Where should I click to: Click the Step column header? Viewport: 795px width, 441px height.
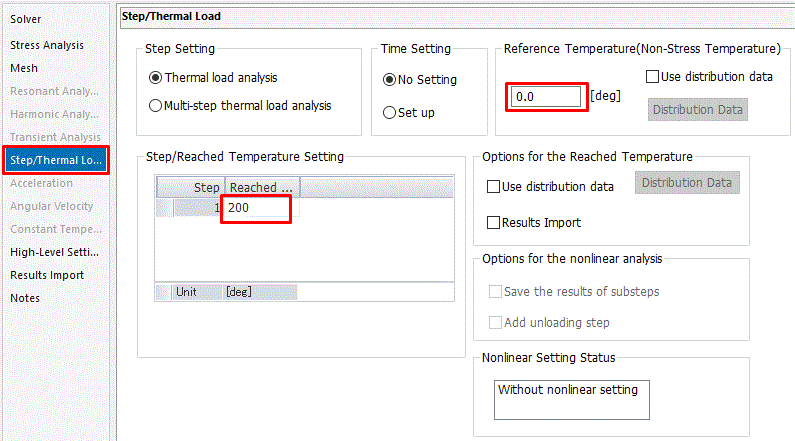[190, 188]
